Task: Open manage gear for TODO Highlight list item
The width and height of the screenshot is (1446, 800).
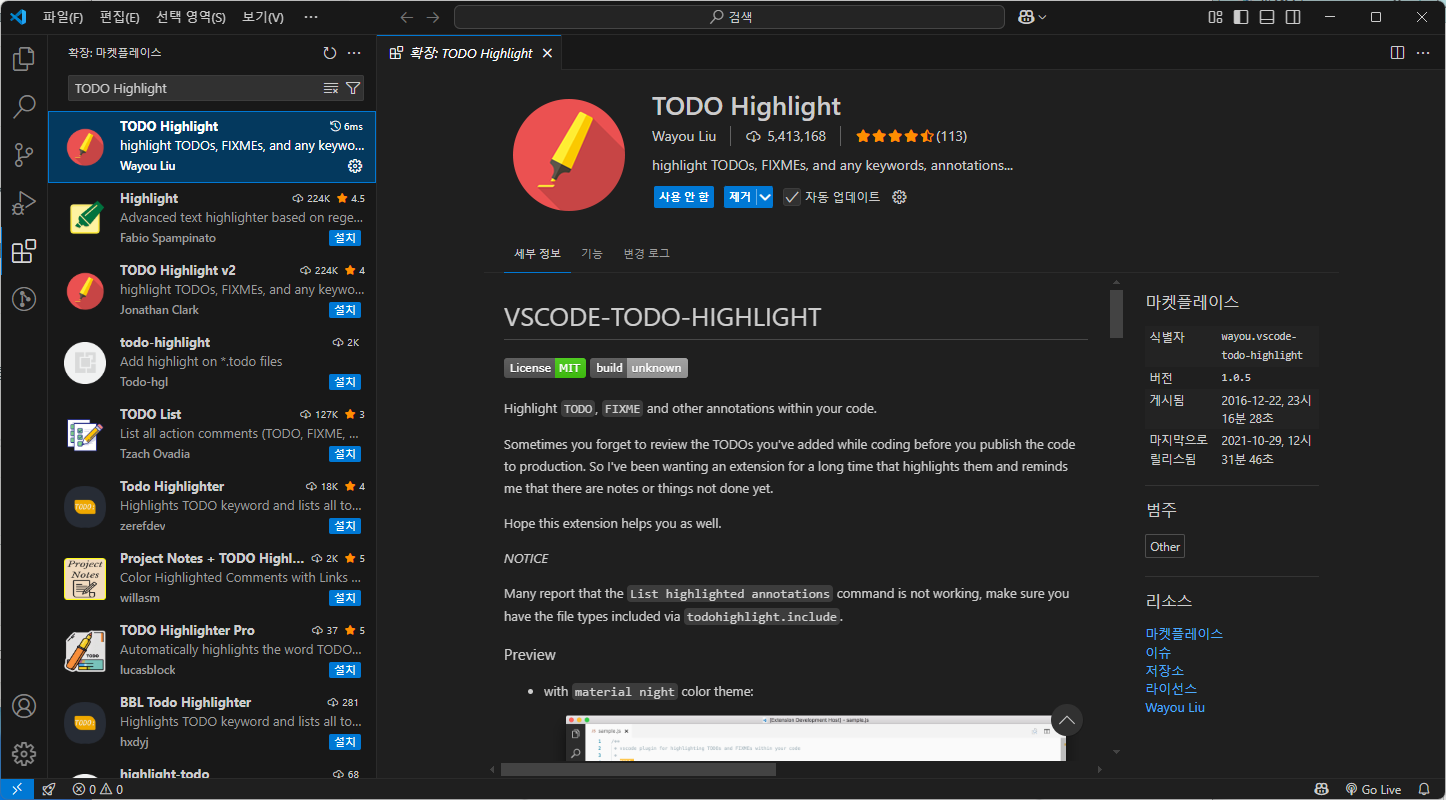Action: click(355, 166)
